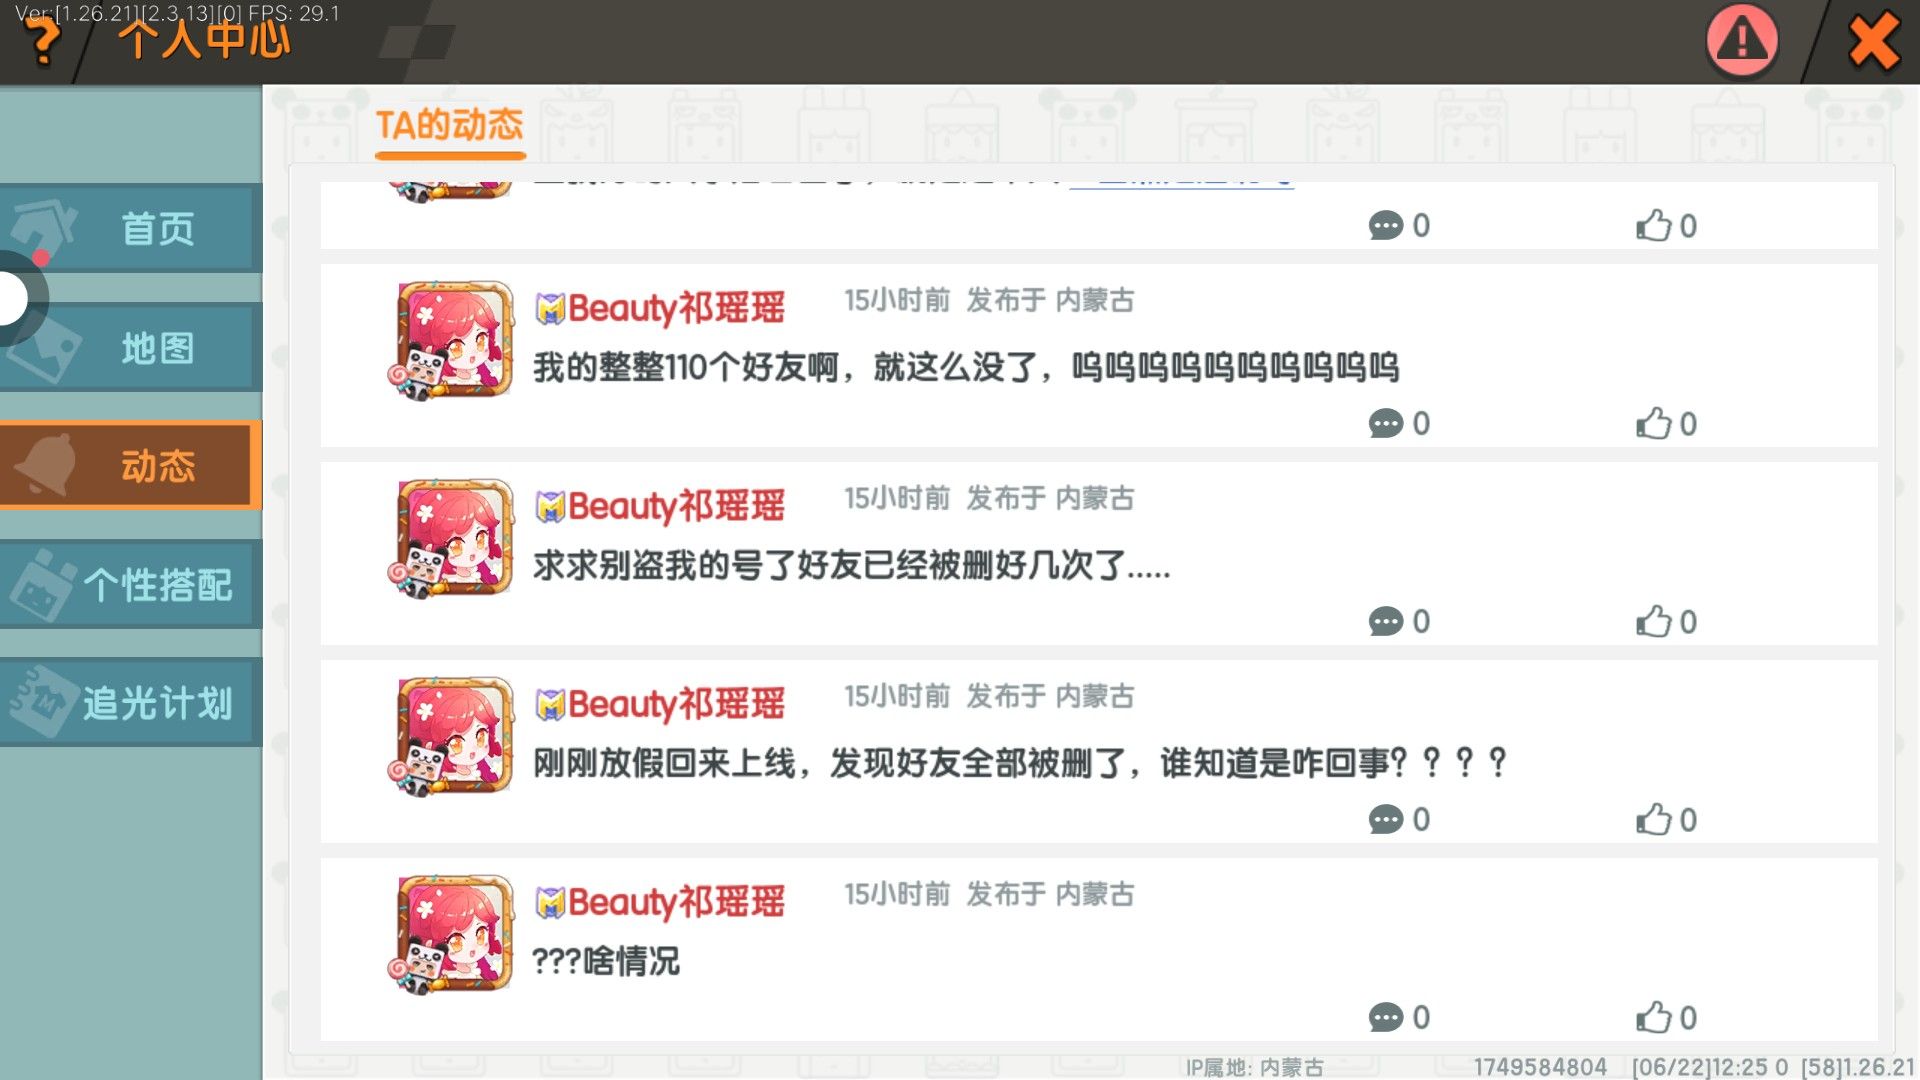
Task: Open 追光计划 section in sidebar
Action: point(131,702)
